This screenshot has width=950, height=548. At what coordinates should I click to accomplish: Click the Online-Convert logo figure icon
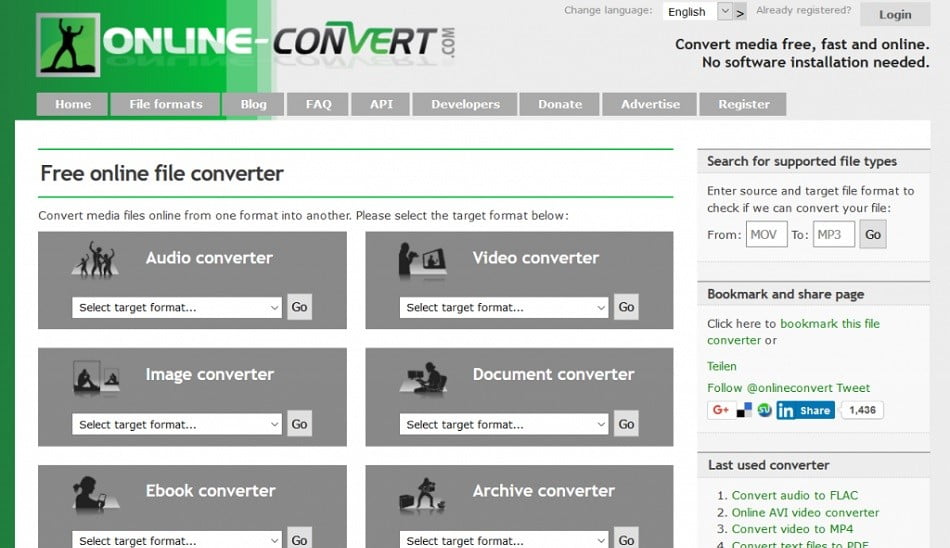[68, 45]
